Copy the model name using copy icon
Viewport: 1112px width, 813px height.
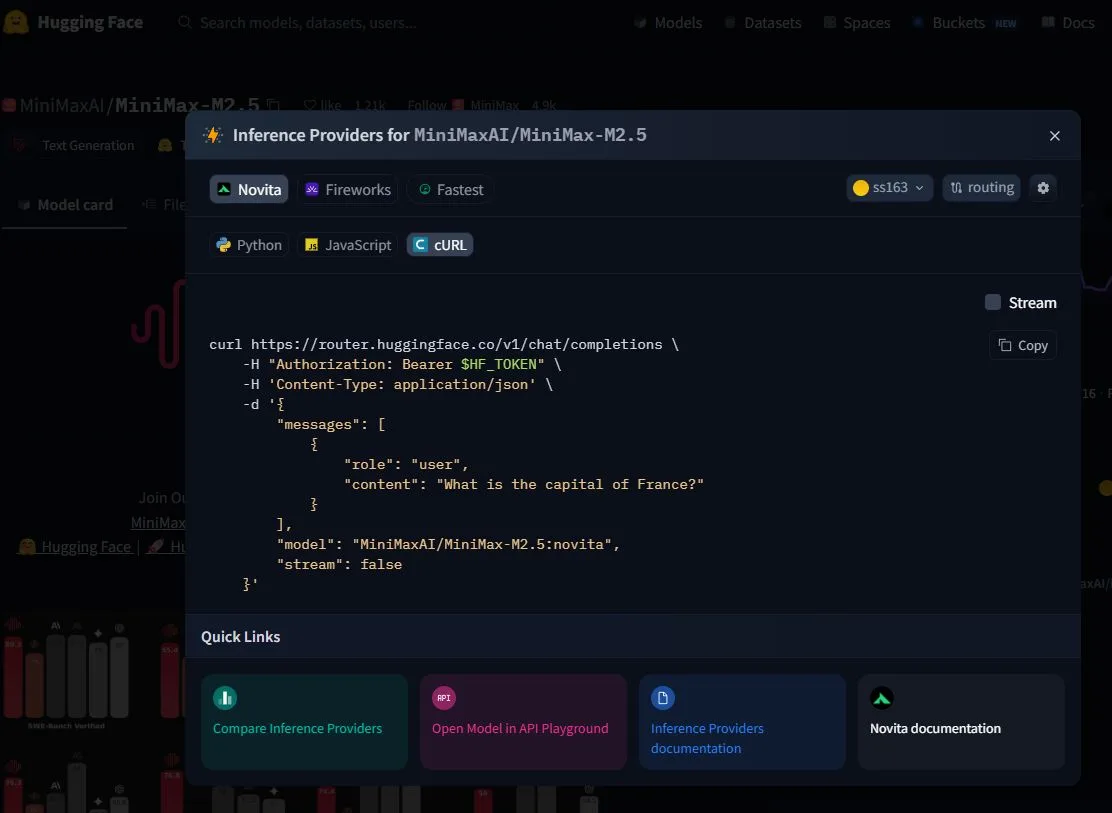tap(274, 105)
